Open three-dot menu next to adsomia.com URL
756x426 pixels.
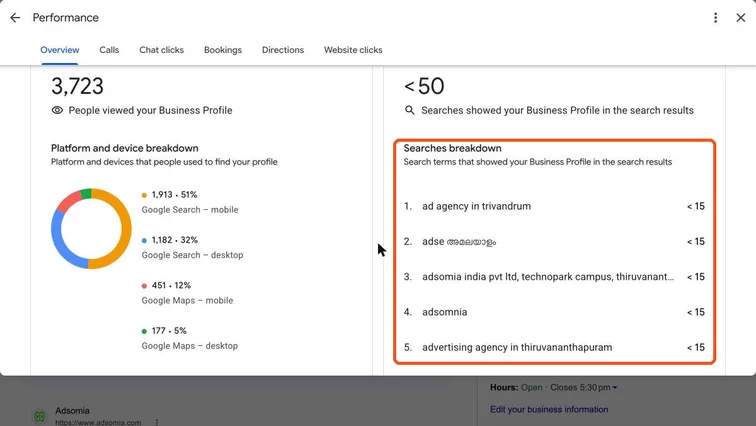coord(157,422)
